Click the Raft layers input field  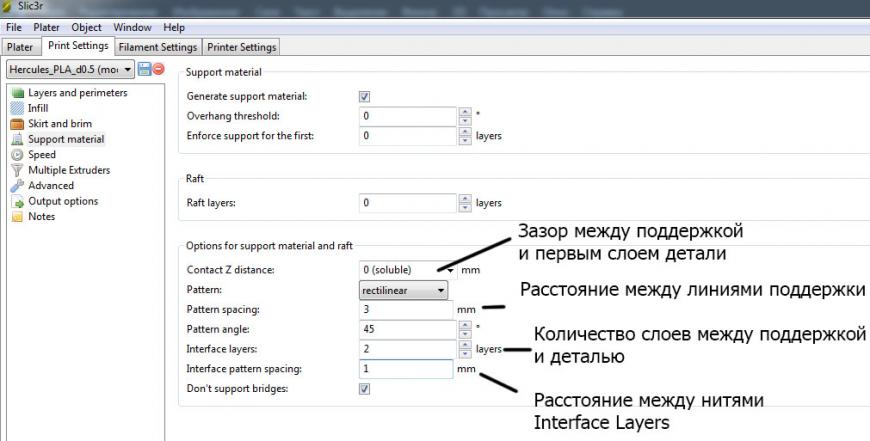(408, 203)
